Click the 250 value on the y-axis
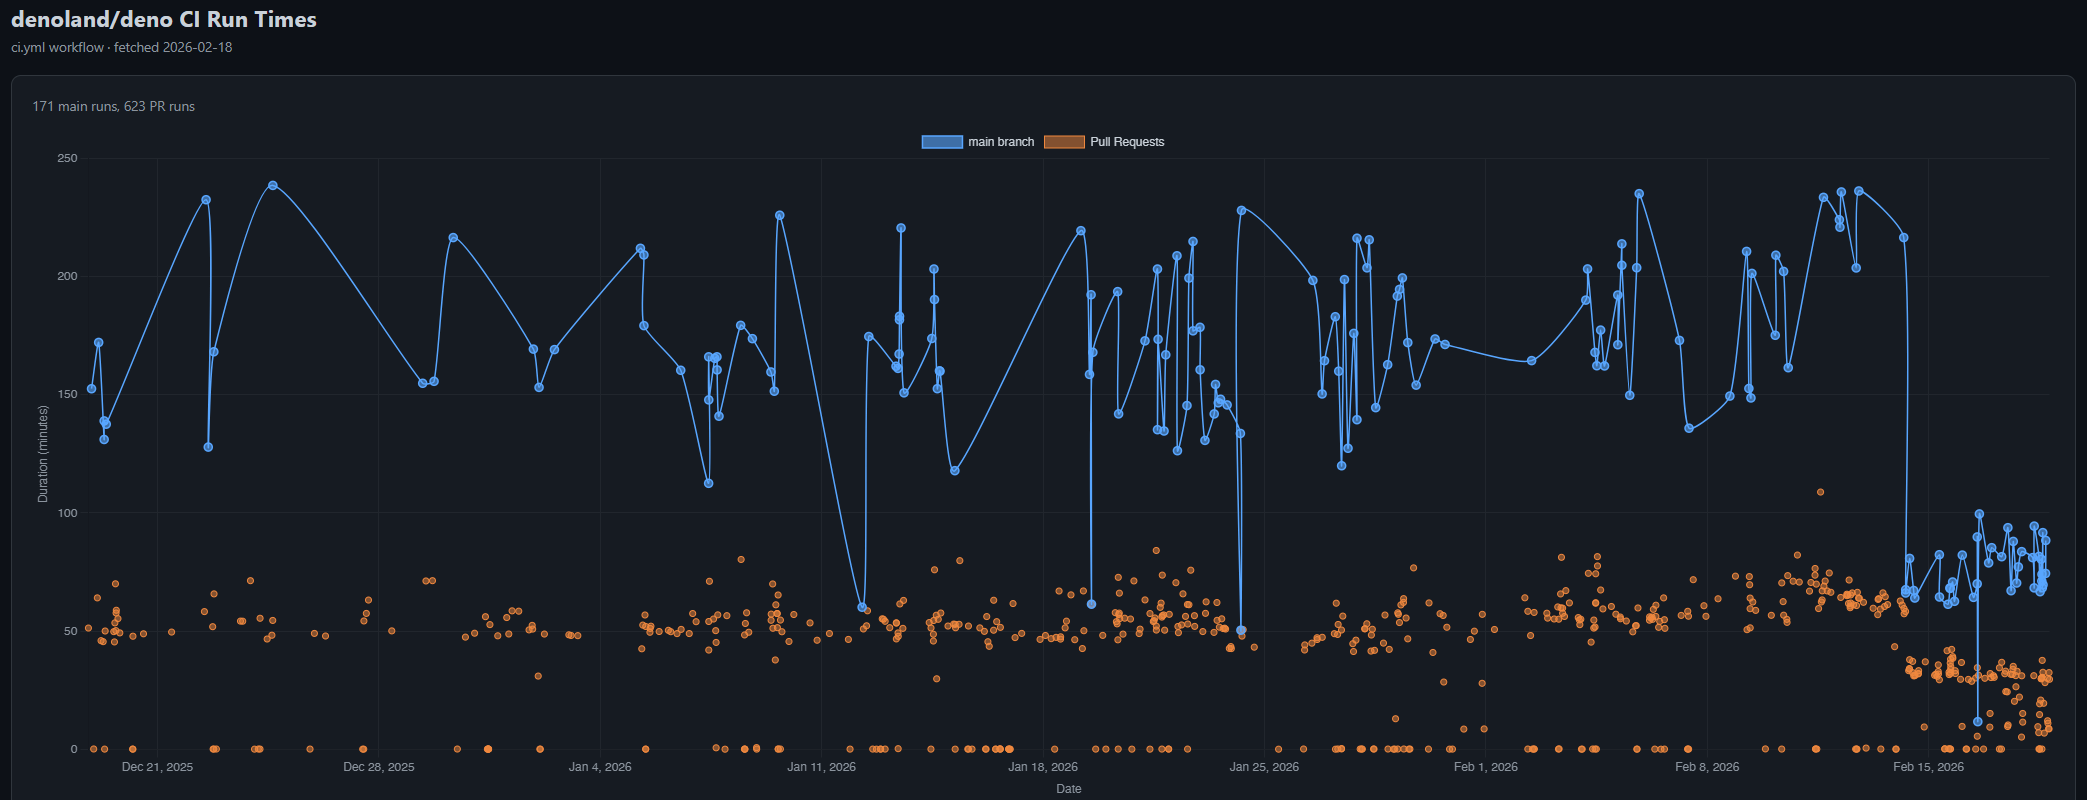The height and width of the screenshot is (800, 2087). (x=67, y=158)
